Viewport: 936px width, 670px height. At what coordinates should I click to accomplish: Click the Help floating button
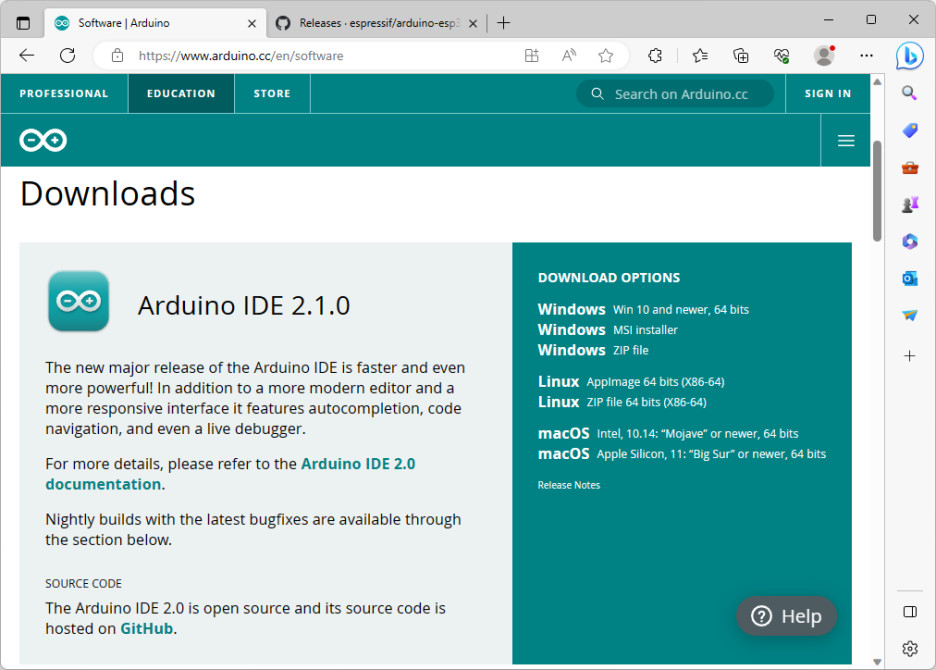pyautogui.click(x=786, y=616)
